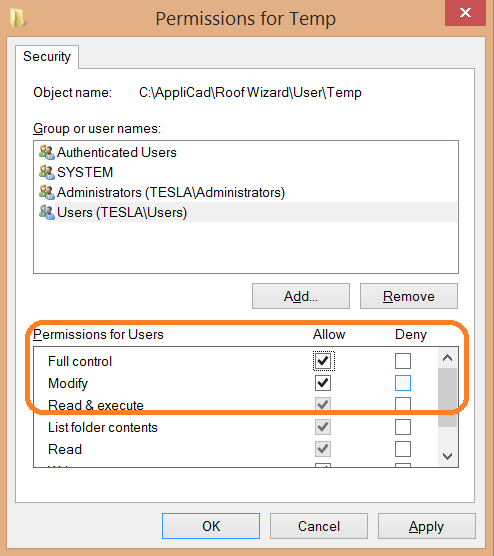Uncheck Allow for Full control
Viewport: 494px width, 556px height.
[323, 361]
